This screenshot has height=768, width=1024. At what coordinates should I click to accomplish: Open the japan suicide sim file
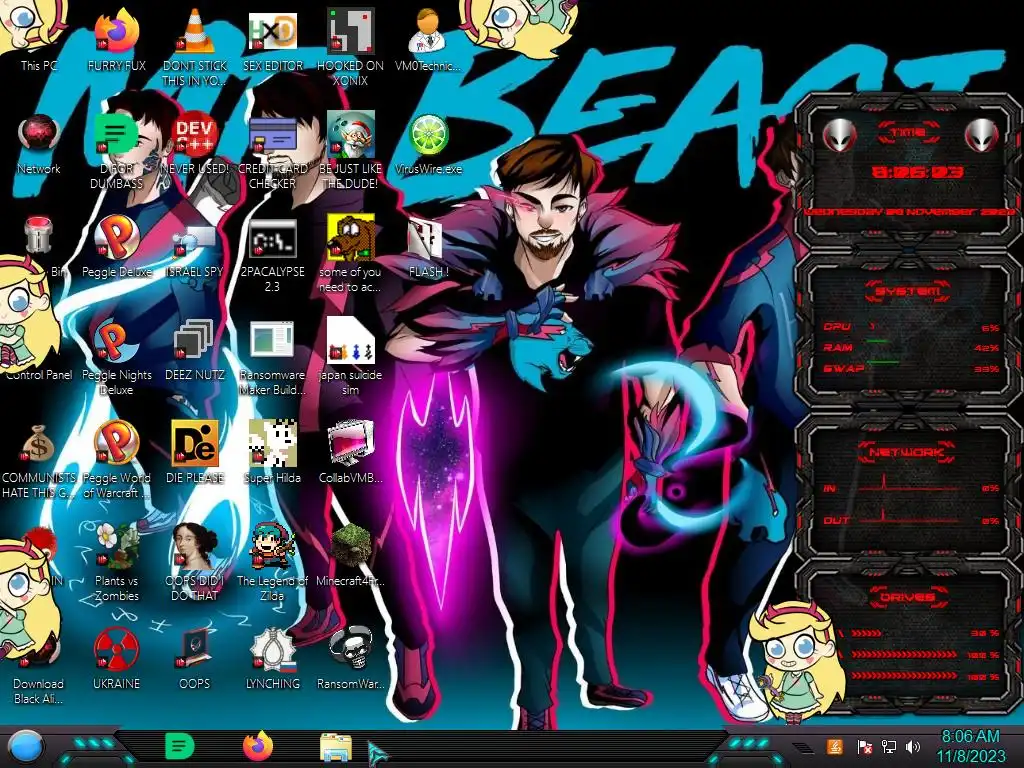(x=350, y=342)
